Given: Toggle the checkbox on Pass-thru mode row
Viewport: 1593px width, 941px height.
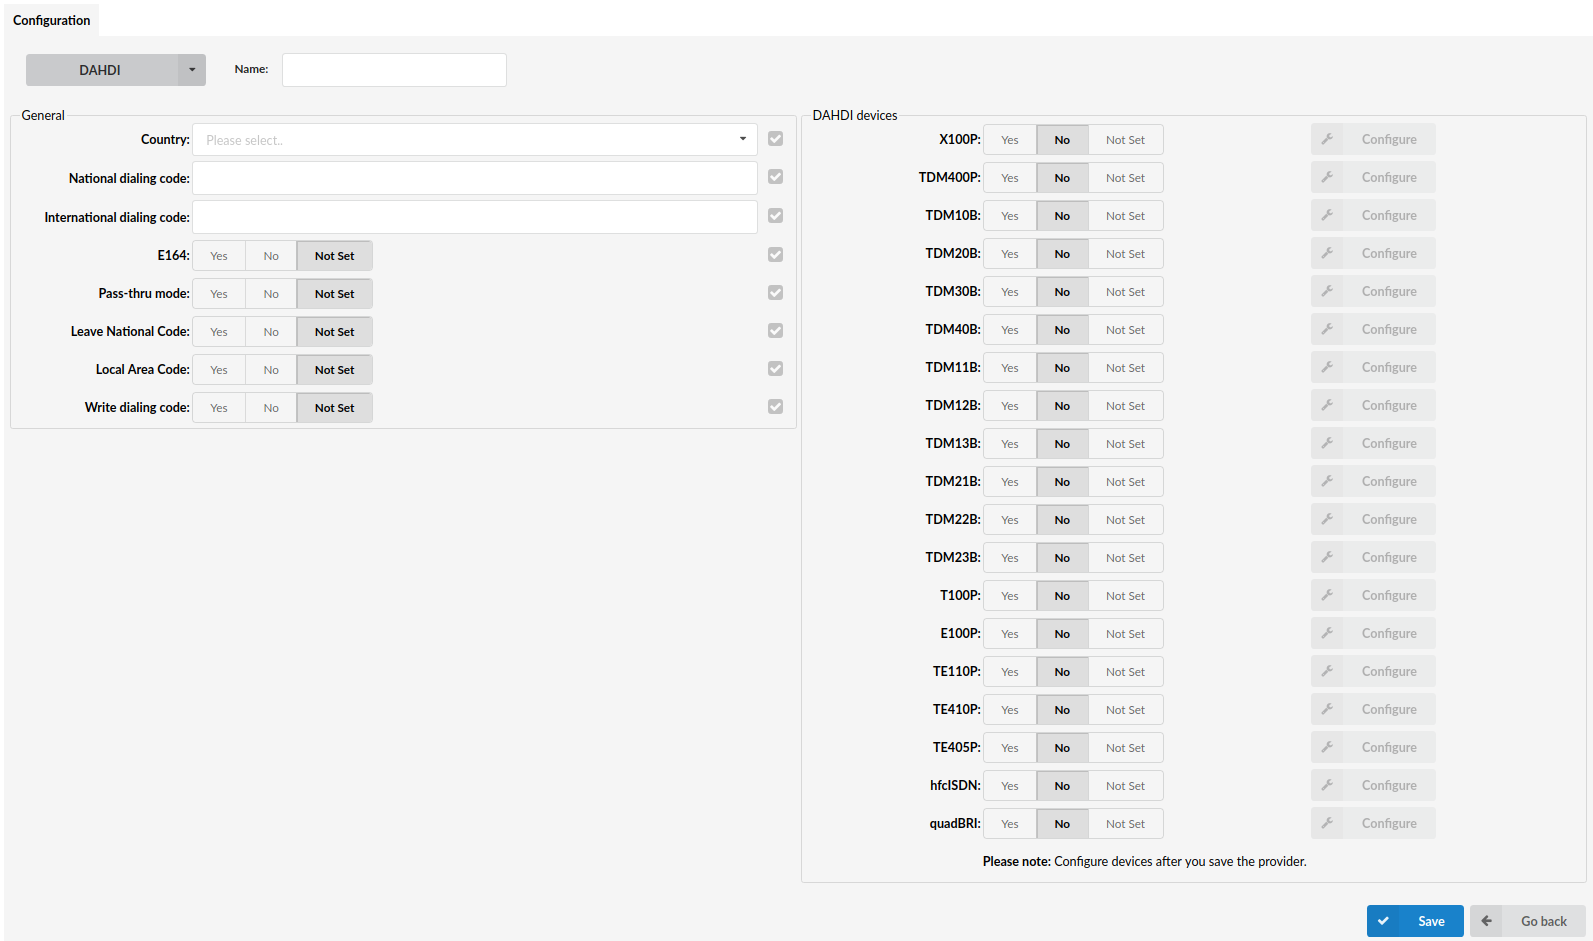Looking at the screenshot, I should tap(775, 293).
